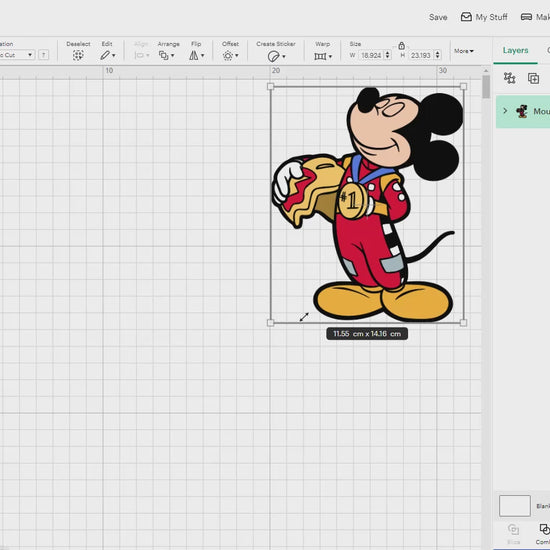Toggle the size aspect-ratio lock icon
550x550 pixels.
click(x=402, y=46)
